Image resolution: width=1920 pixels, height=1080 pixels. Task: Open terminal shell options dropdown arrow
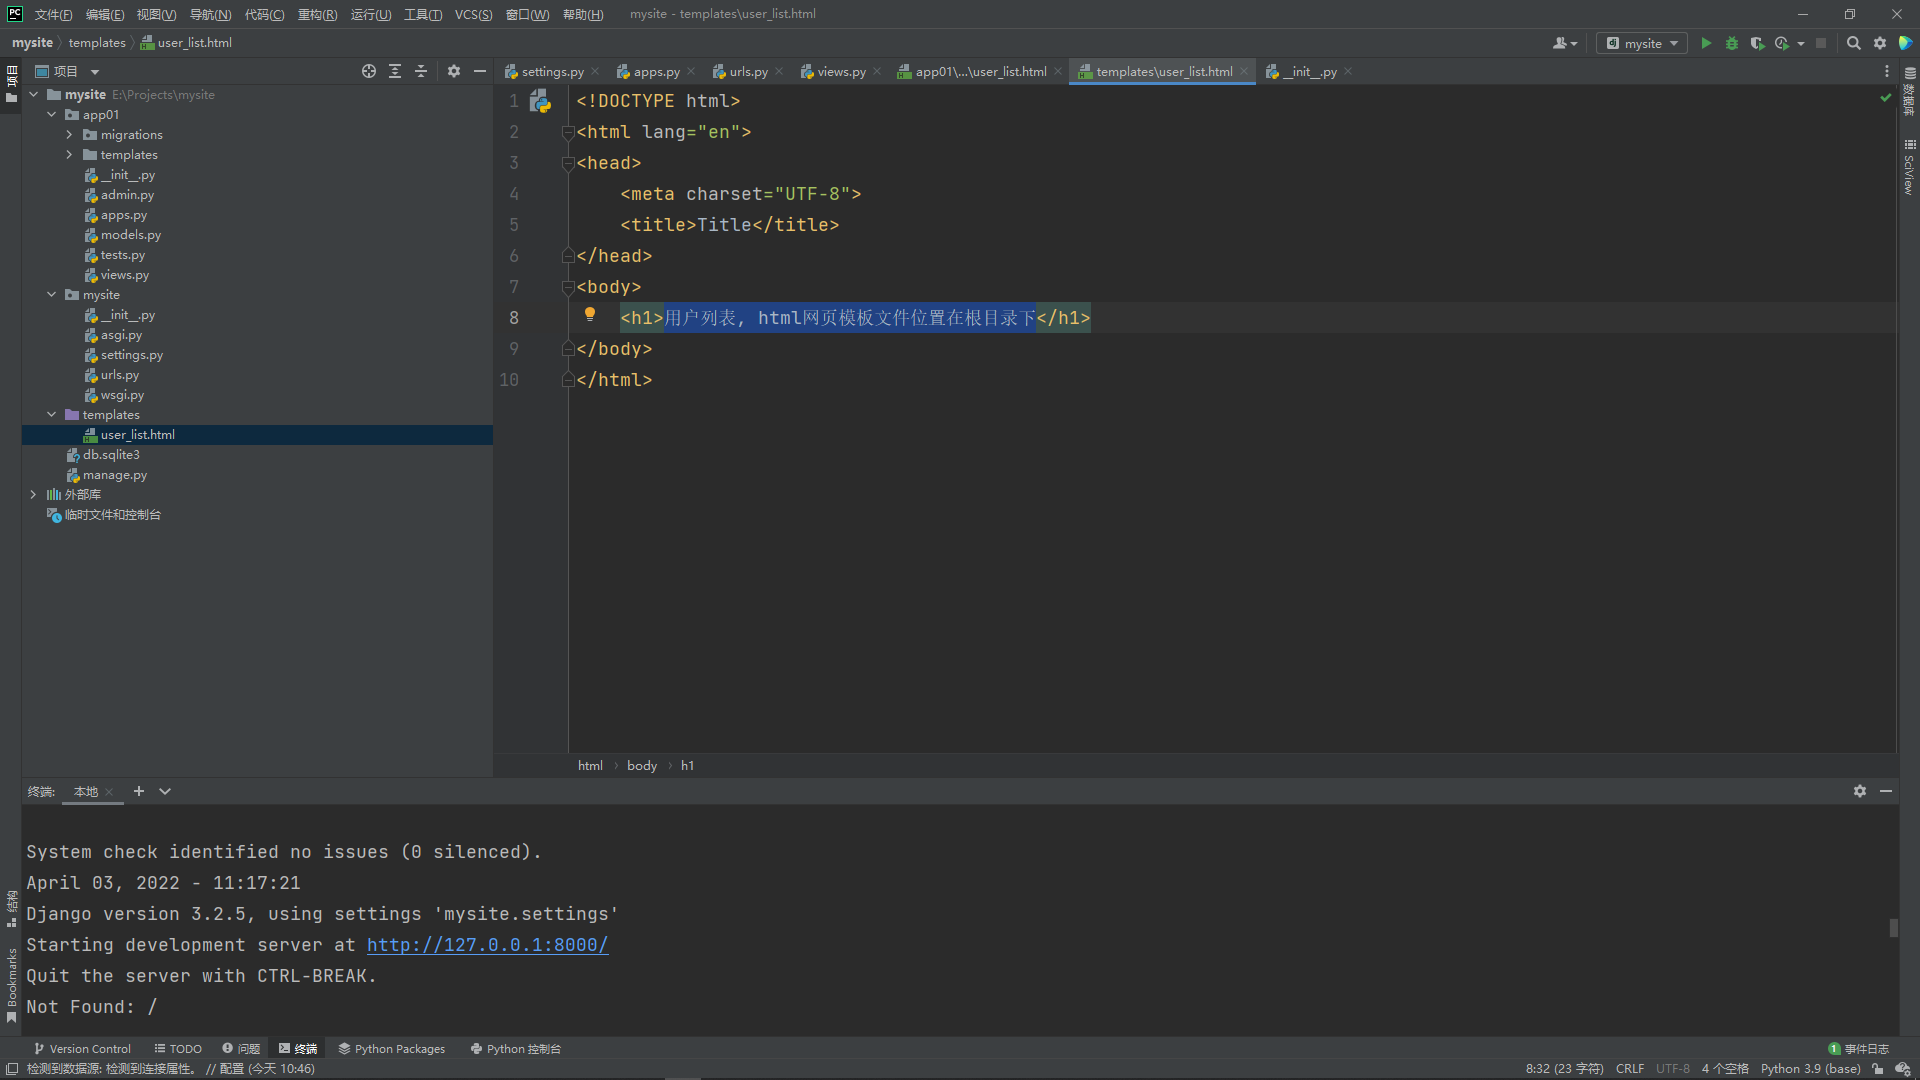[x=165, y=791]
